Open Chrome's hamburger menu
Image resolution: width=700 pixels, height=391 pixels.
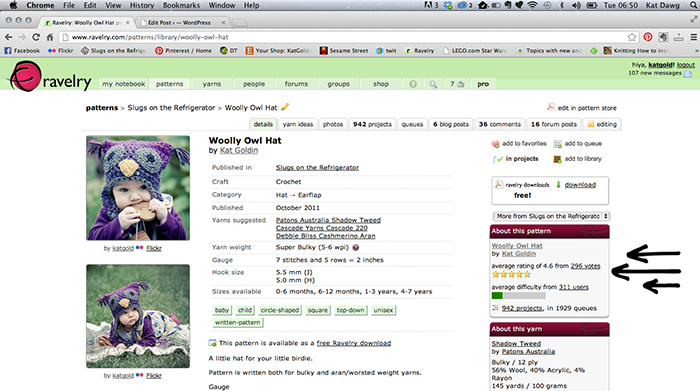click(x=693, y=37)
